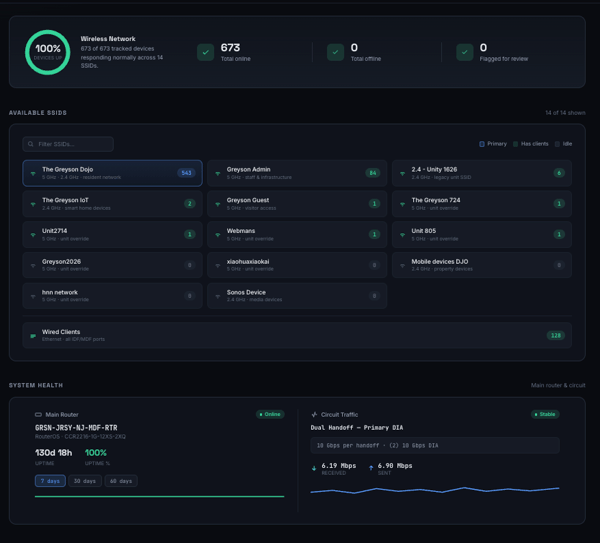Click the idle wifi icon beside Sonos Device

[218, 296]
